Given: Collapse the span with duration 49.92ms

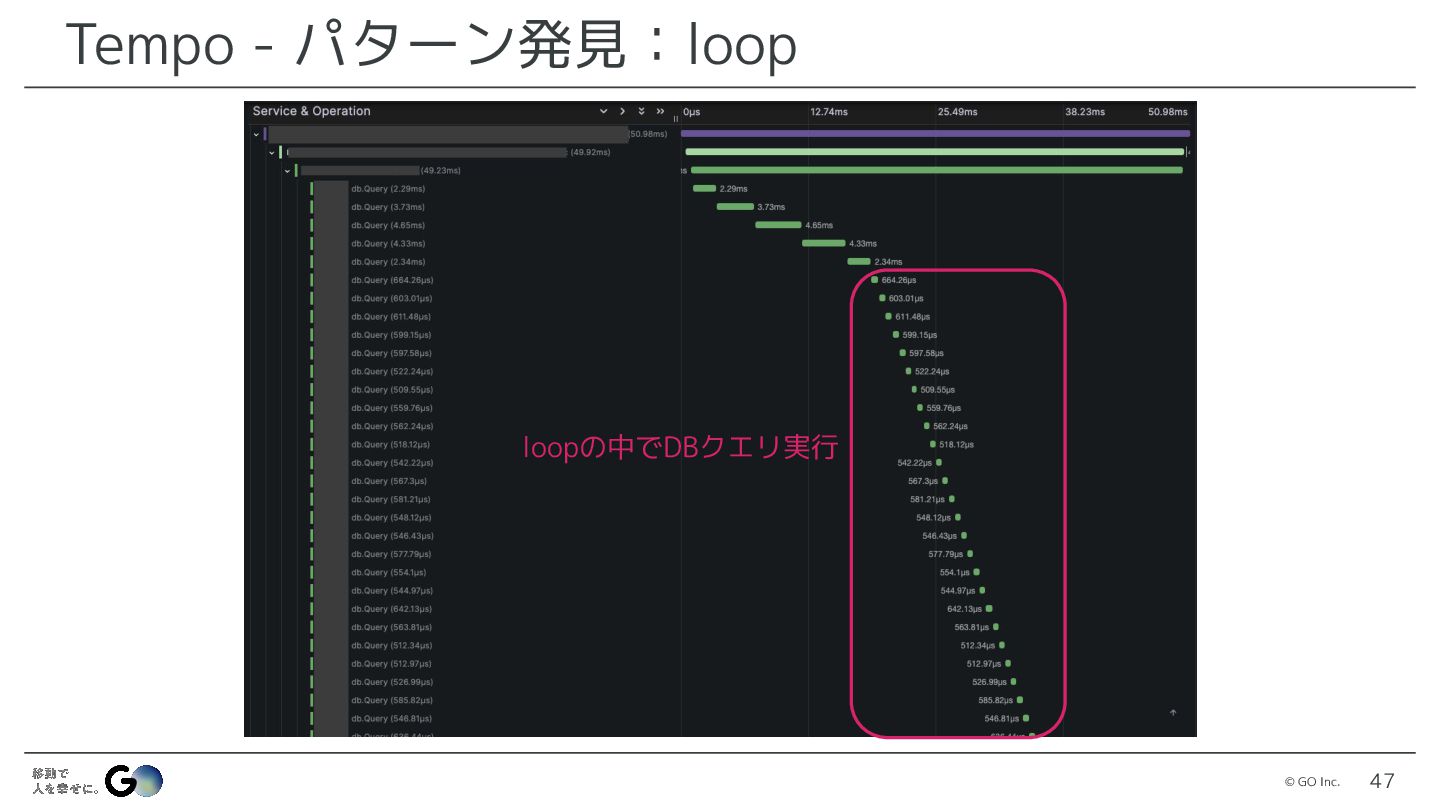Looking at the screenshot, I should point(271,152).
